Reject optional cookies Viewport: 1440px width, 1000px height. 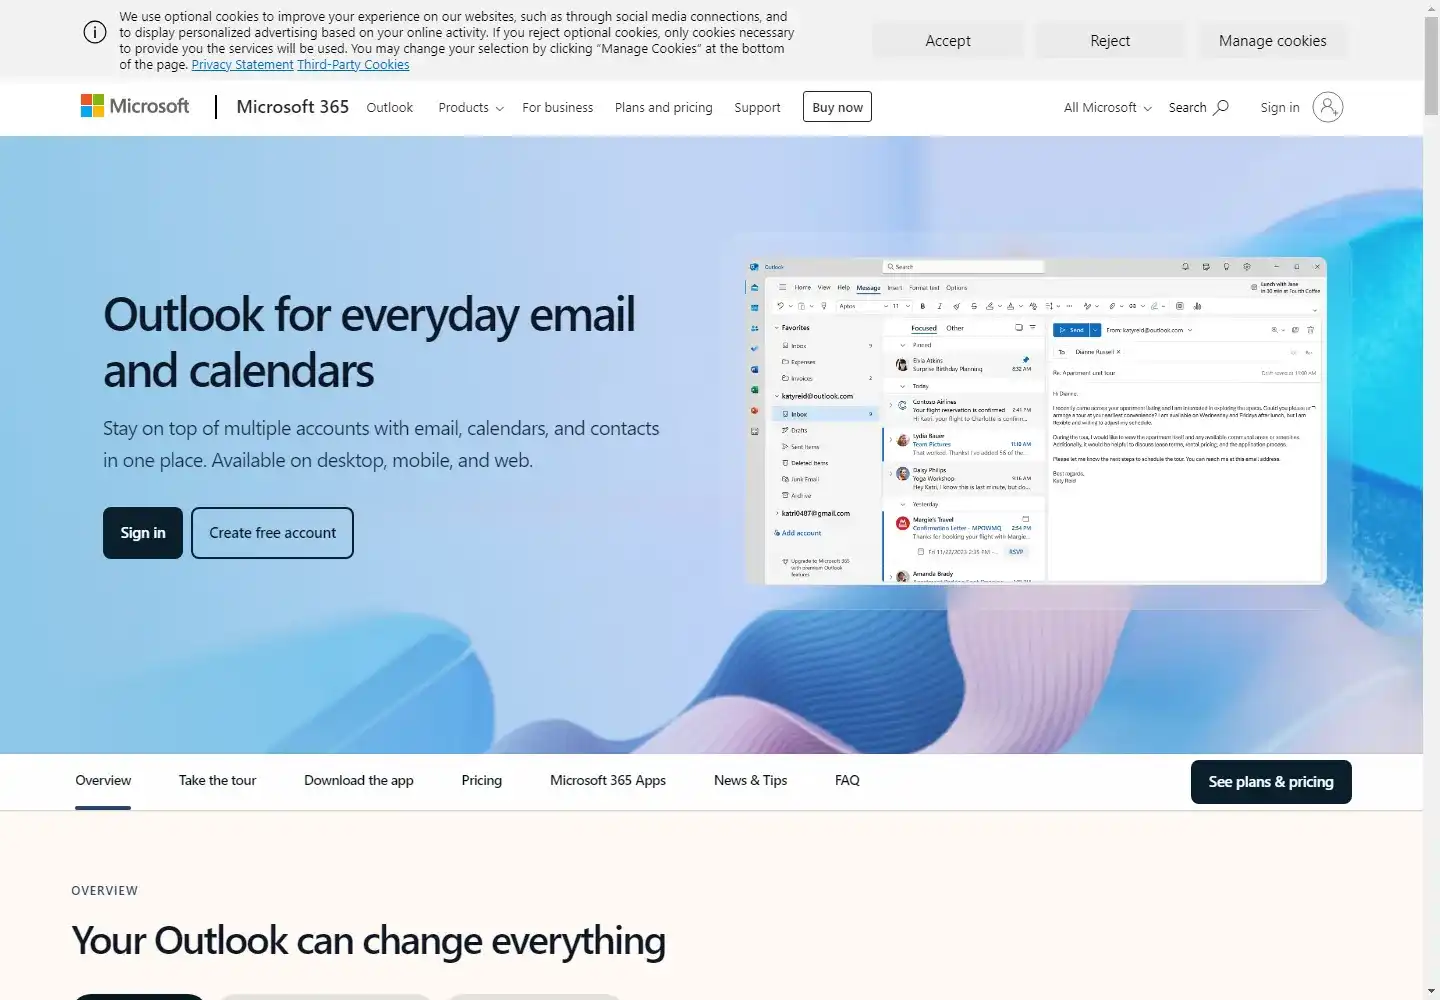pos(1110,41)
